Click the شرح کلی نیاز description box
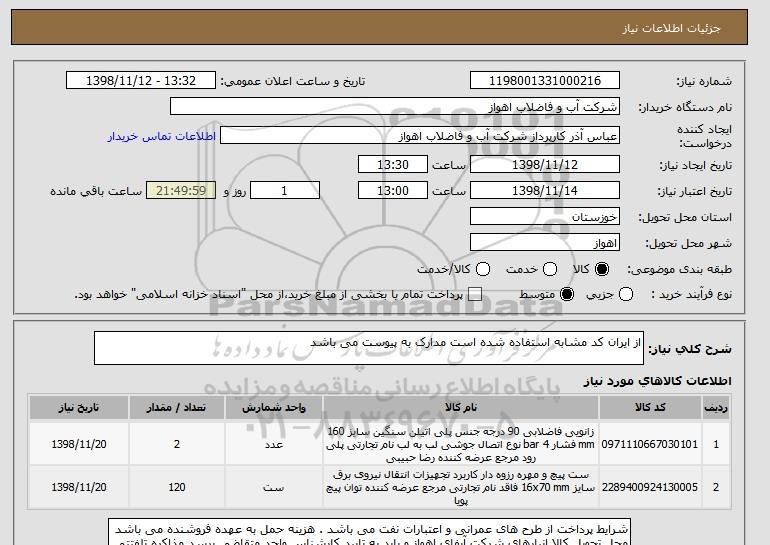Viewport: 770px width, 545px height. click(x=369, y=348)
